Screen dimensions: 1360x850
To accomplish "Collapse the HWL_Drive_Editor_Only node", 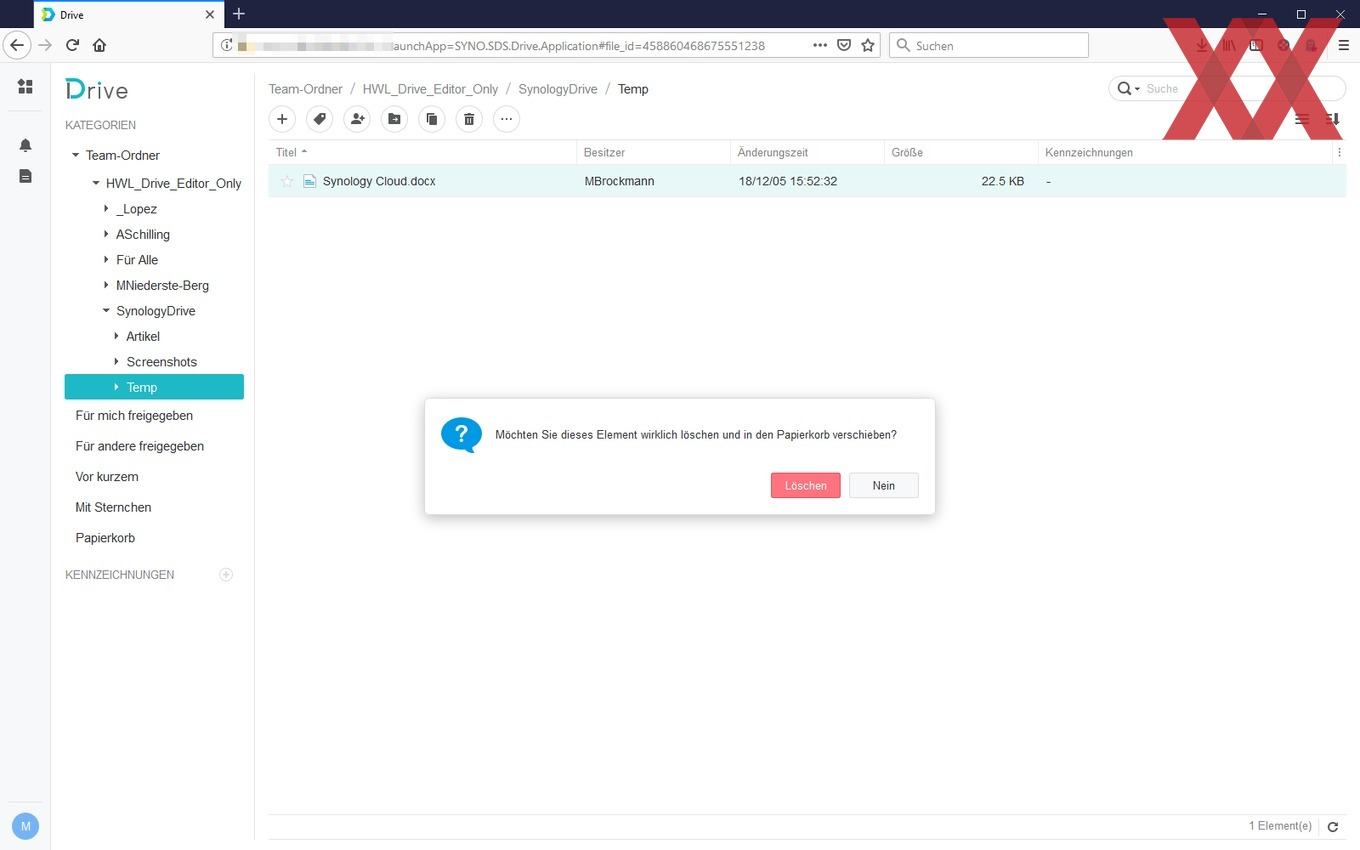I will (96, 183).
